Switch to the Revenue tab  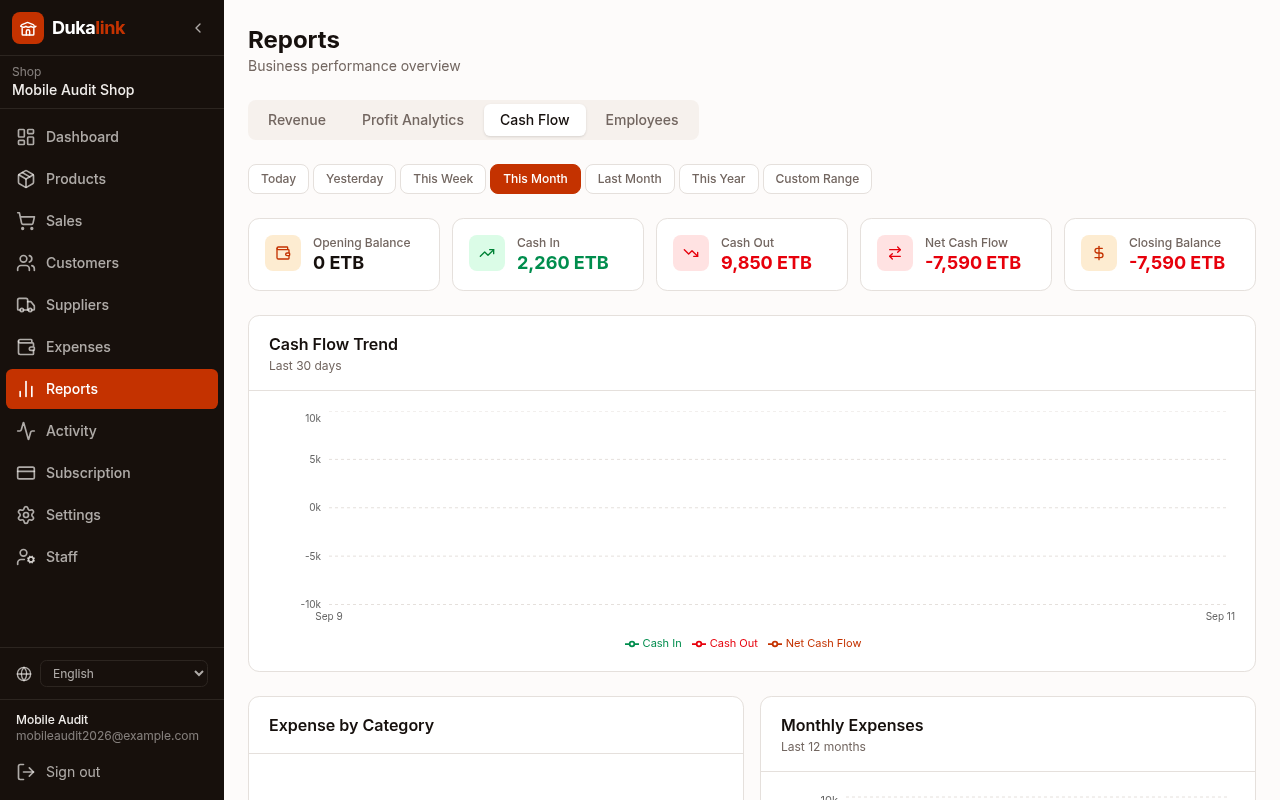tap(297, 120)
